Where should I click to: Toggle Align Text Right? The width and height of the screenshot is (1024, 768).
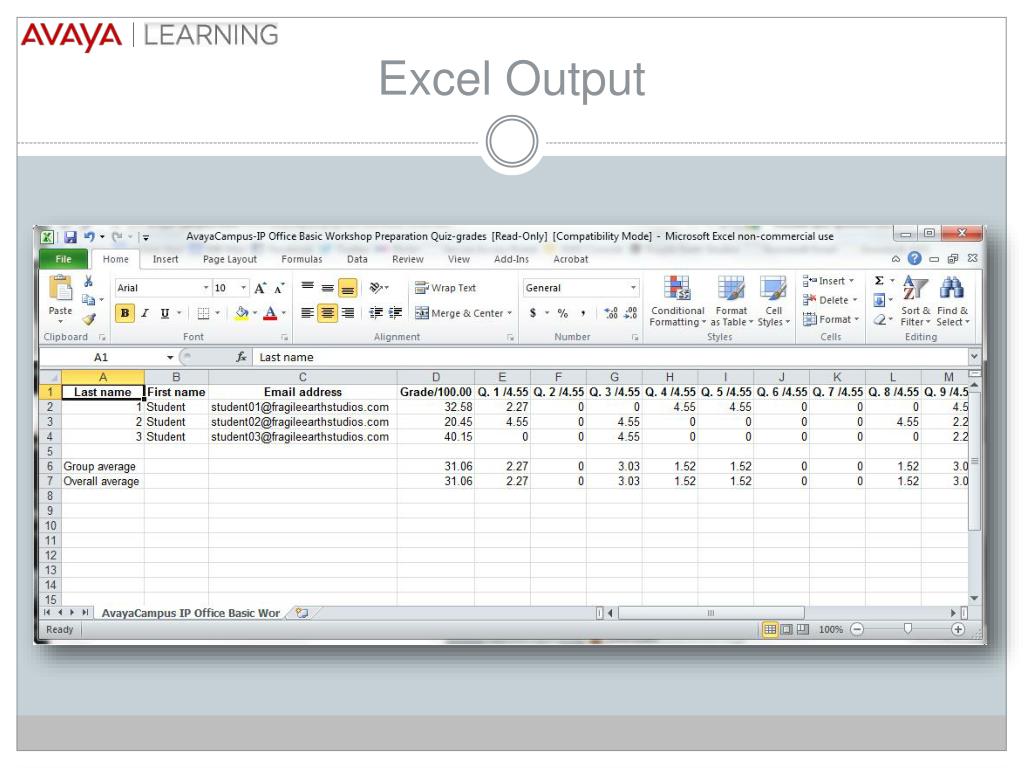click(x=348, y=313)
